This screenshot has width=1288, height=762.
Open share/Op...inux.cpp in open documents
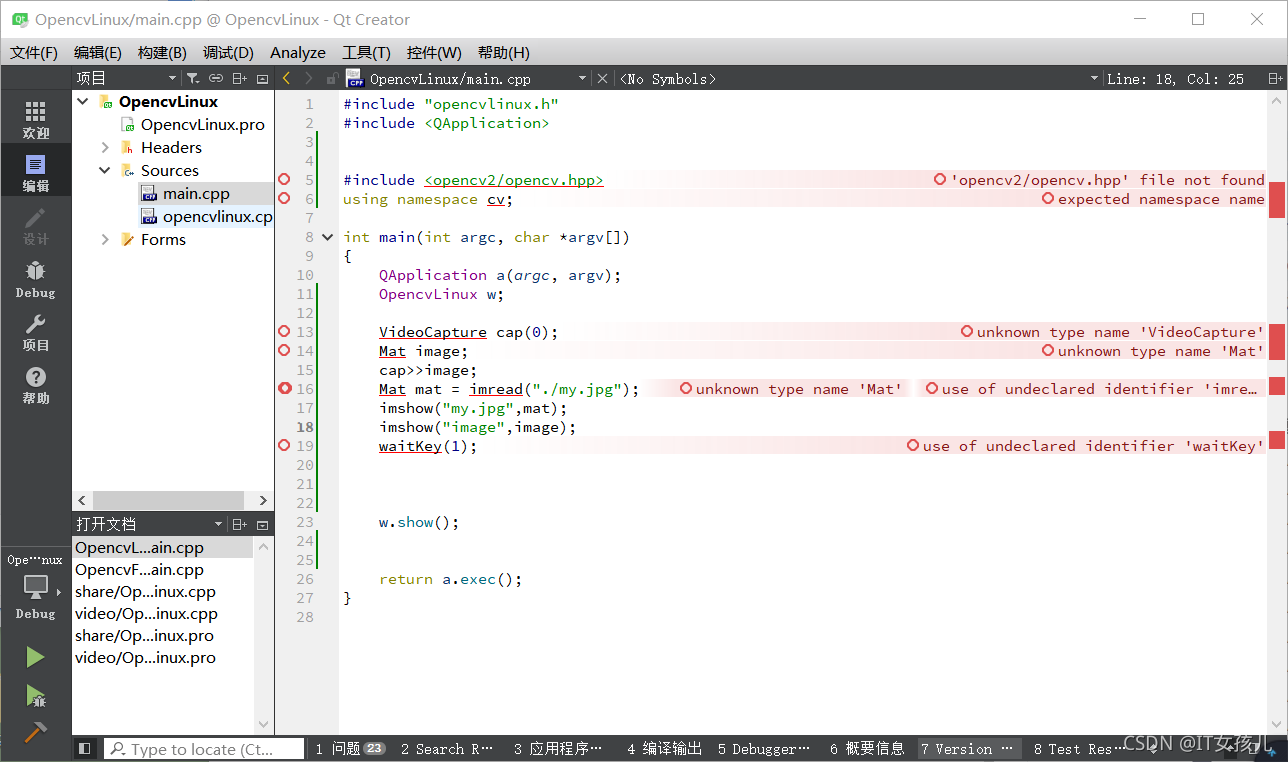(x=145, y=591)
